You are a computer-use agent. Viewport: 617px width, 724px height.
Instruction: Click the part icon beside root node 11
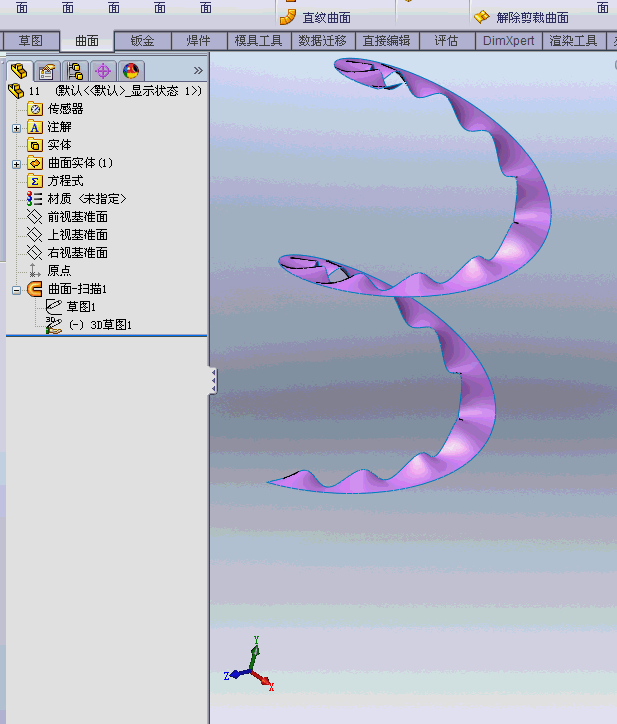point(16,91)
